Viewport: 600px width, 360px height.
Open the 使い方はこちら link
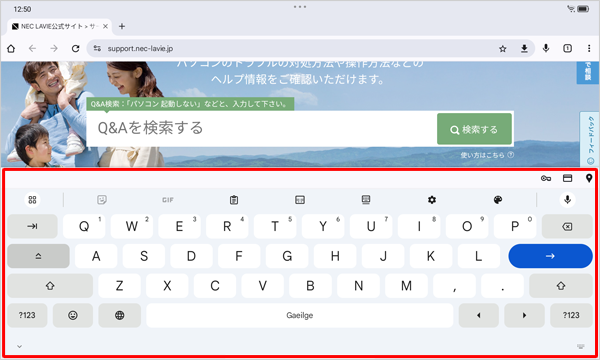pyautogui.click(x=487, y=155)
